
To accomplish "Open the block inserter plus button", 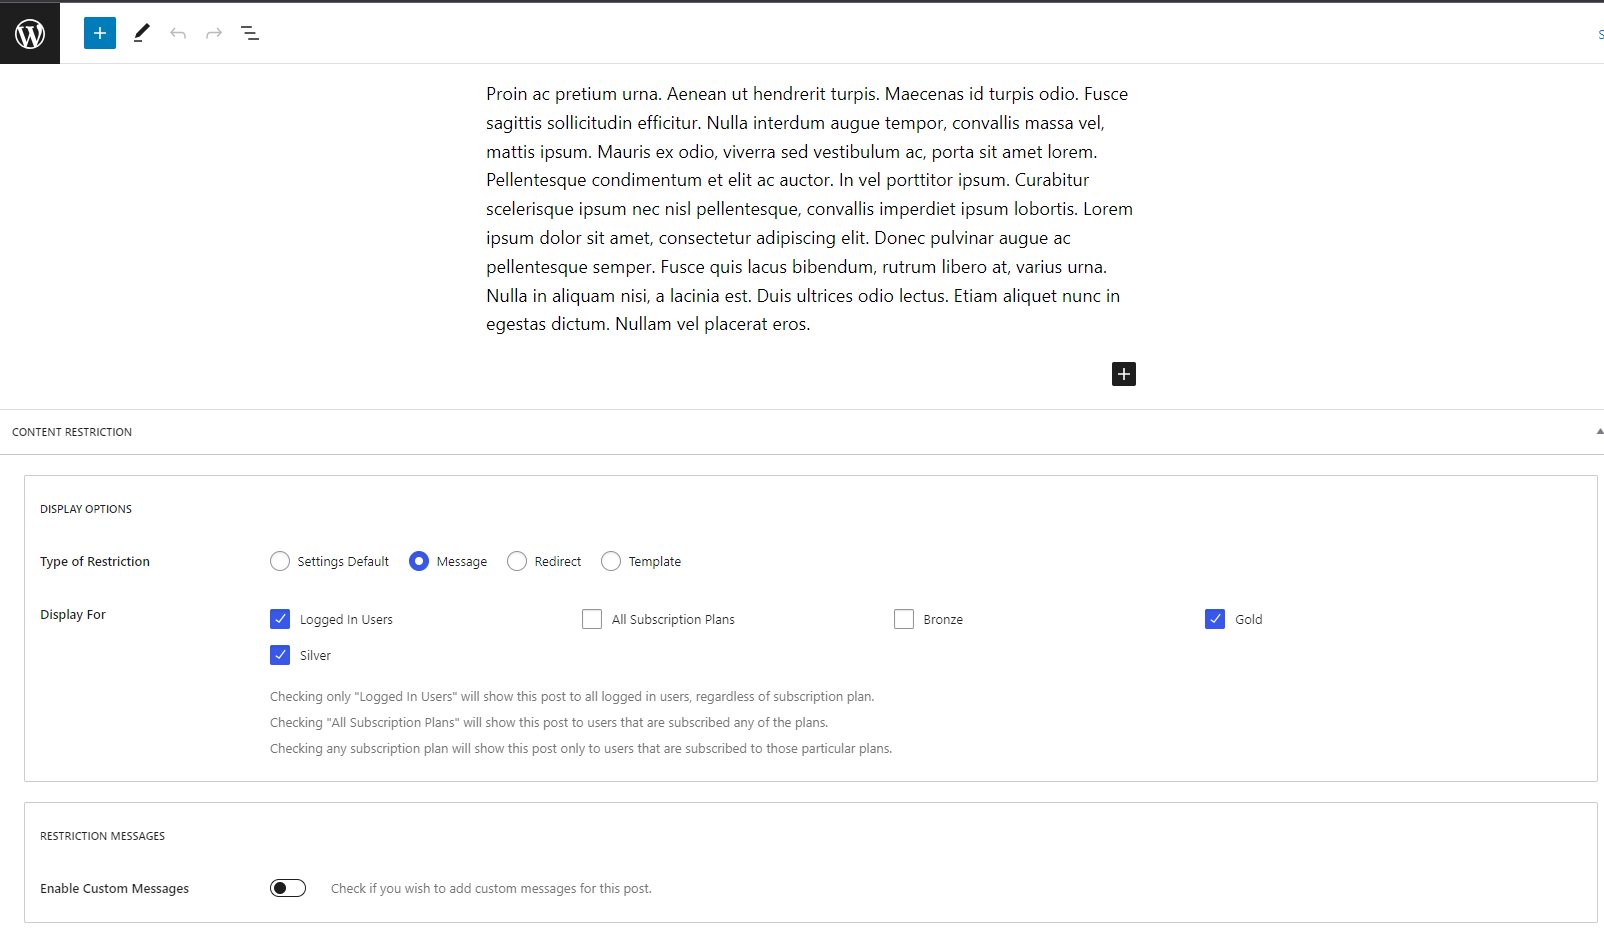I will tap(100, 33).
